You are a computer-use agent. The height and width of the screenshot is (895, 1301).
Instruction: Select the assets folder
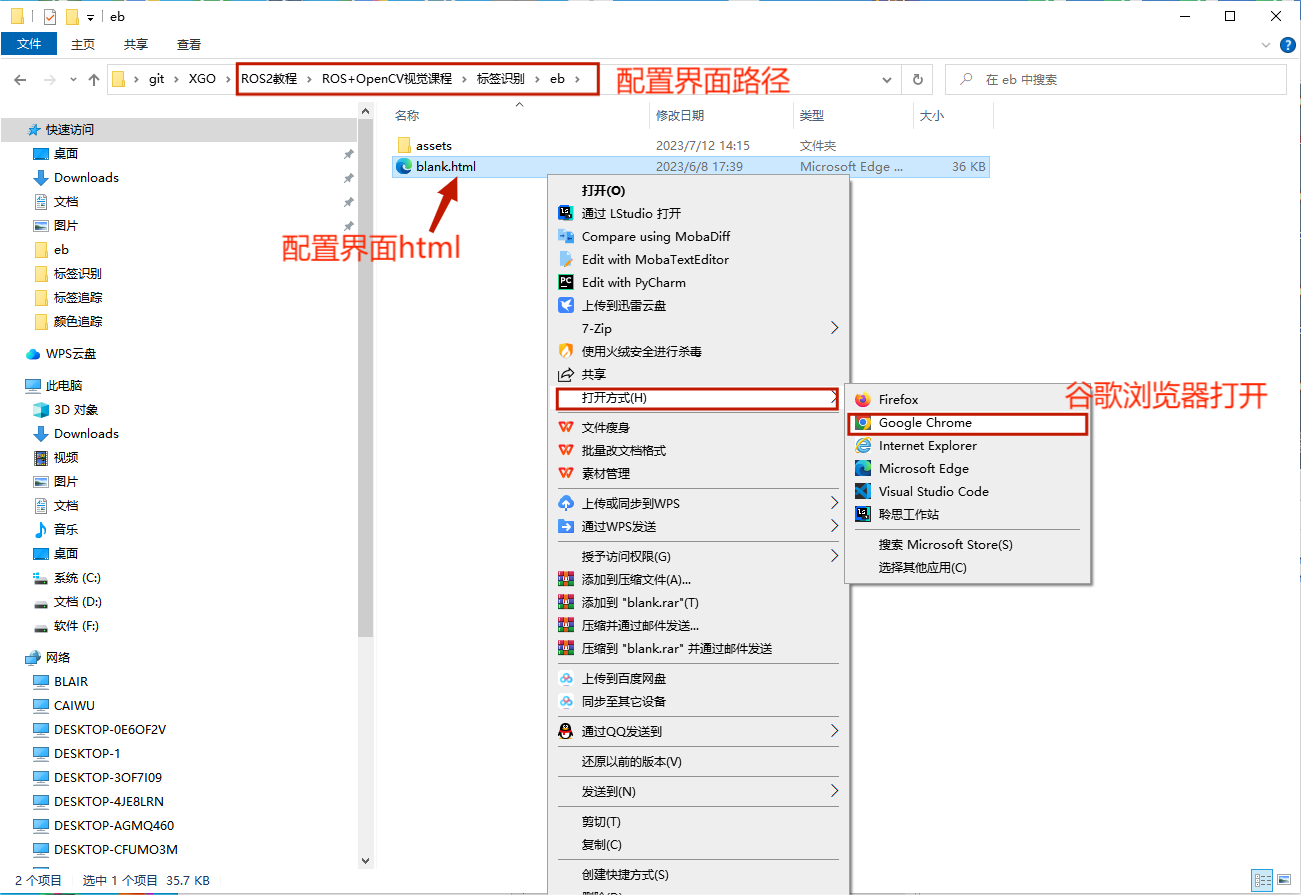(434, 146)
